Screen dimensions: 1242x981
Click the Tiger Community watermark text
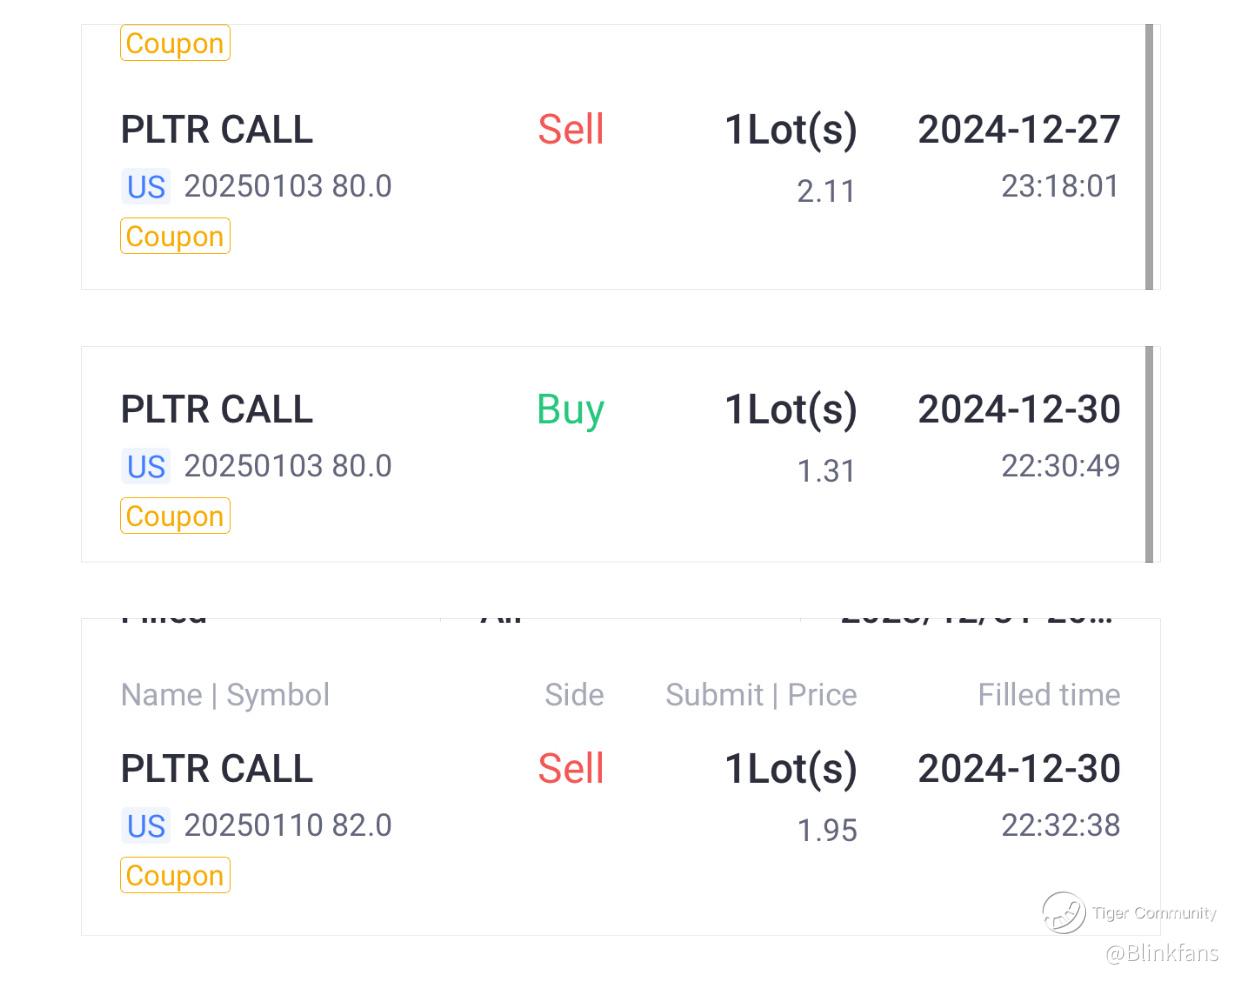tap(1154, 913)
